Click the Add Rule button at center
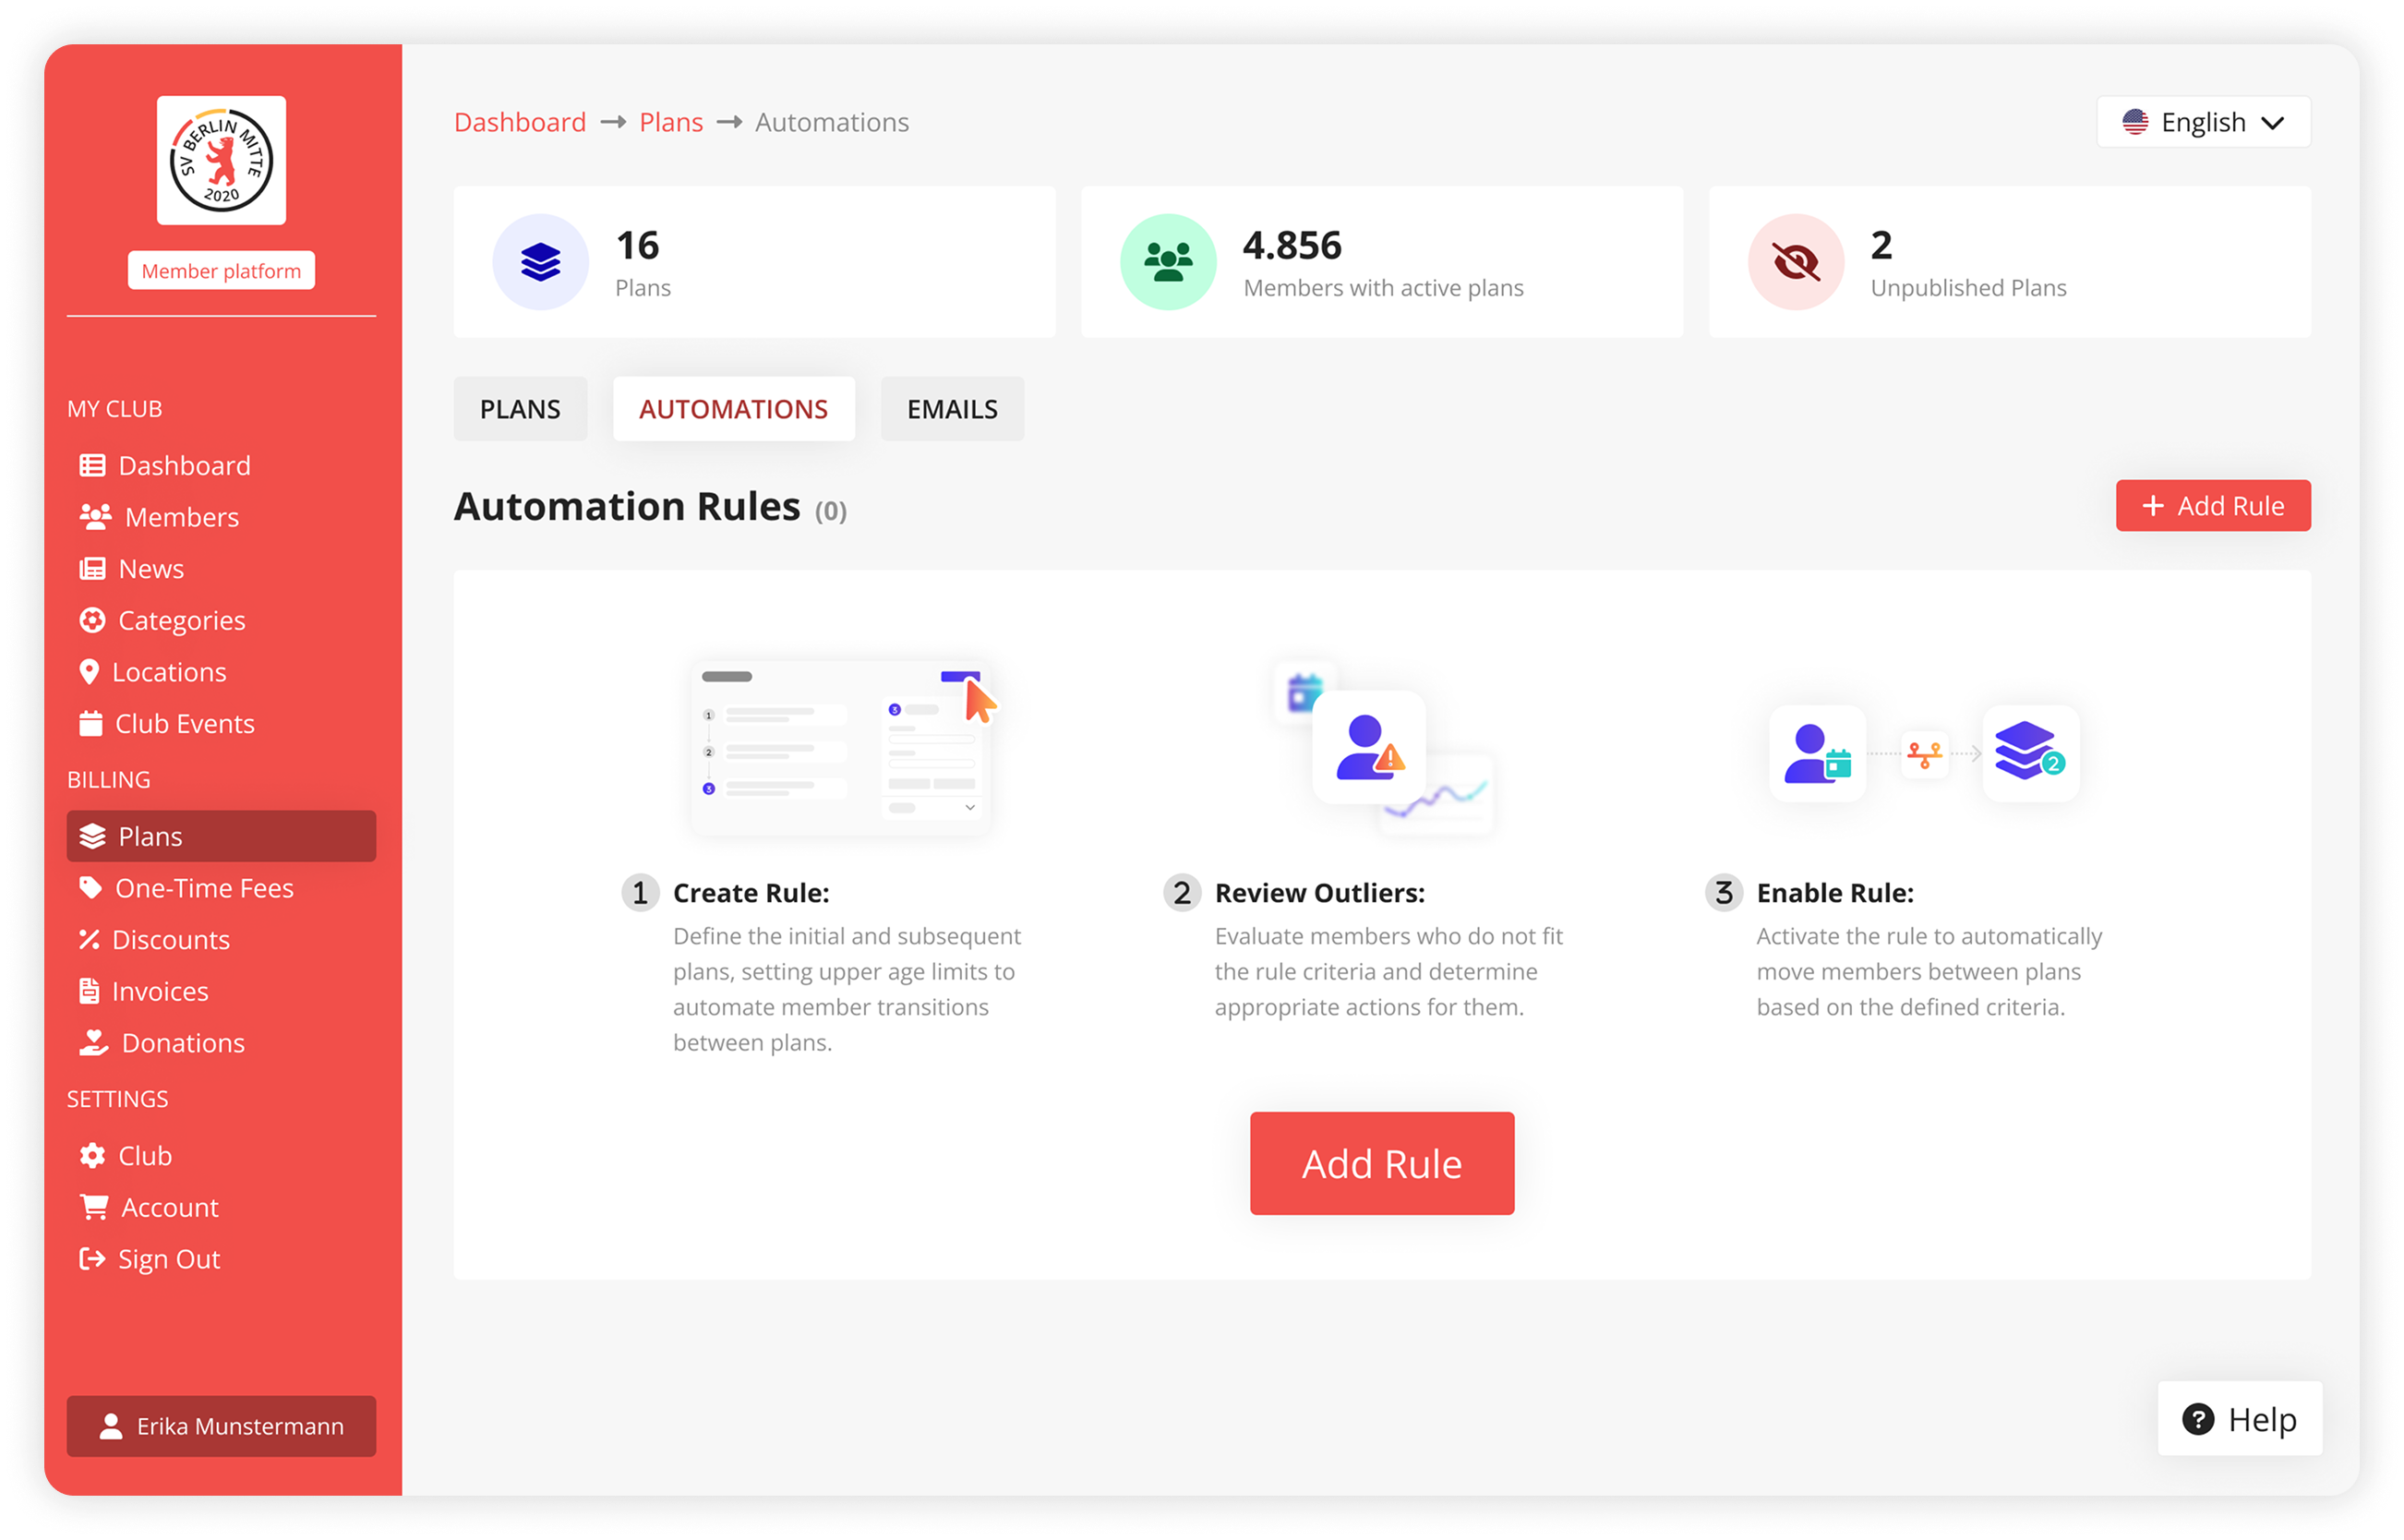Viewport: 2404px width, 1540px height. (x=1382, y=1163)
